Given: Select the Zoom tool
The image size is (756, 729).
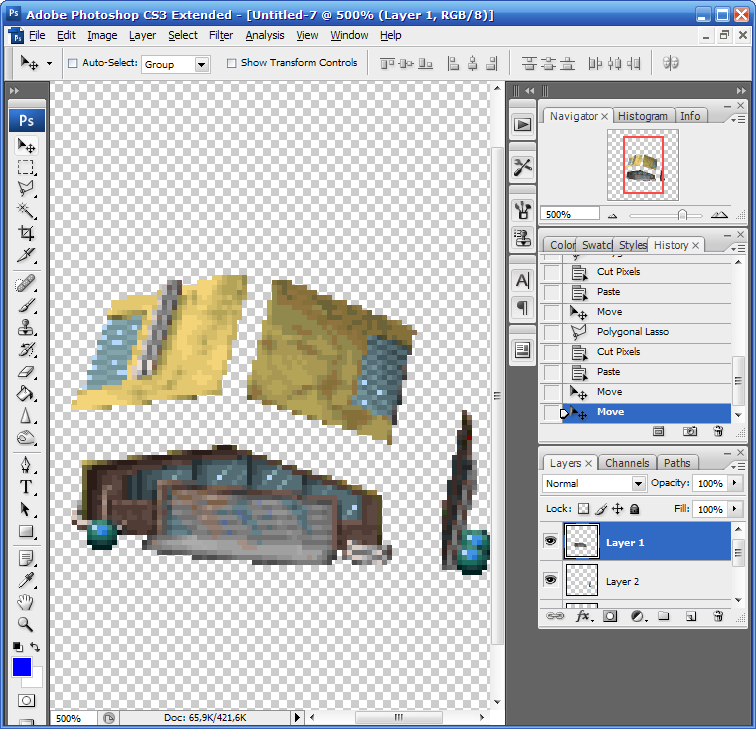Looking at the screenshot, I should [26, 624].
